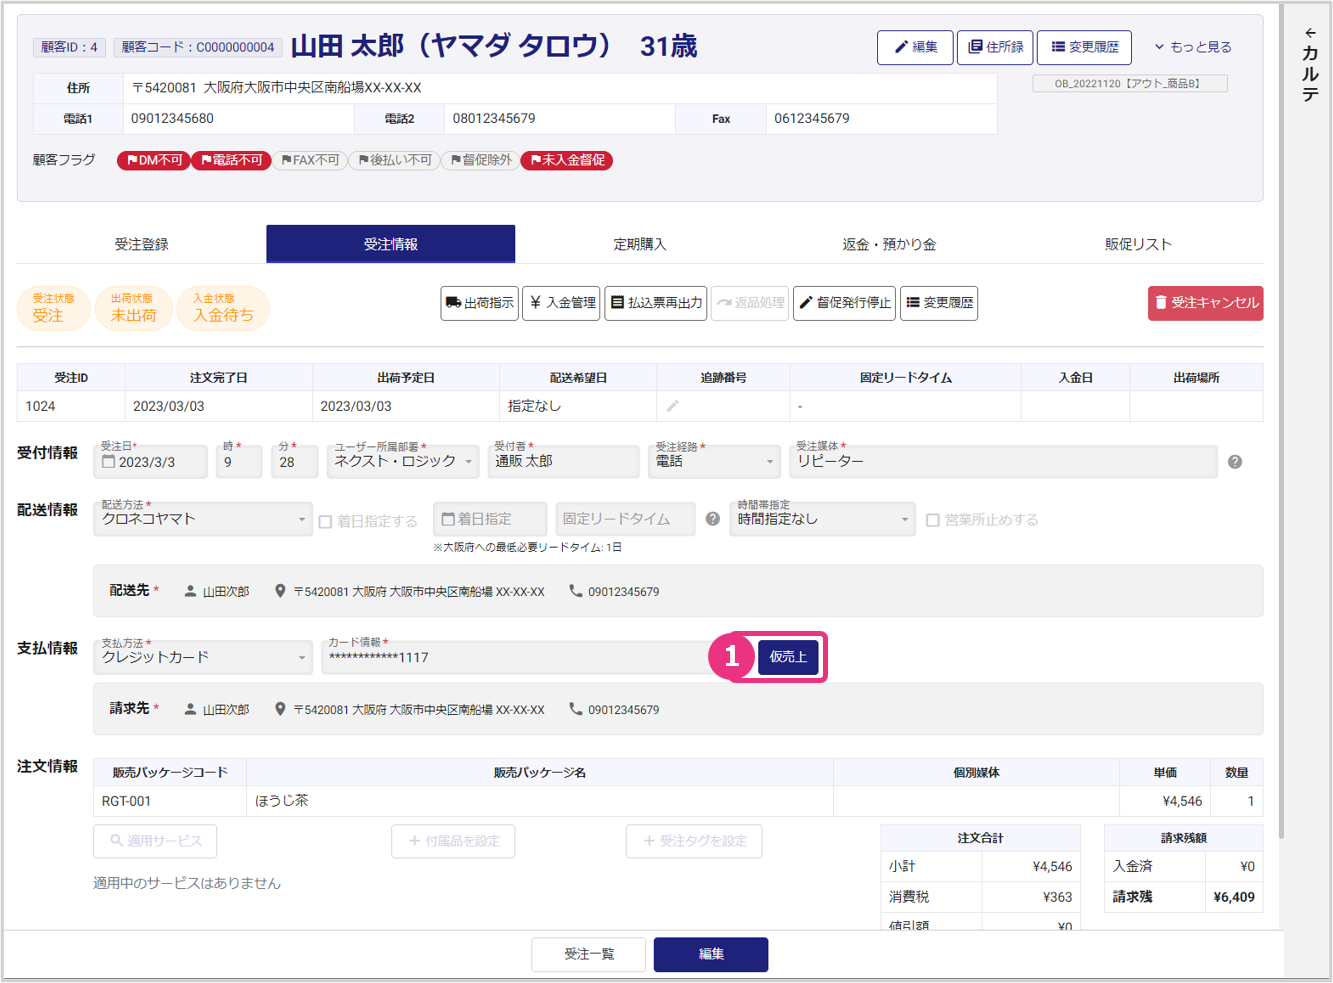The image size is (1333, 983).
Task: Expand the もっと見る section
Action: [1193, 47]
